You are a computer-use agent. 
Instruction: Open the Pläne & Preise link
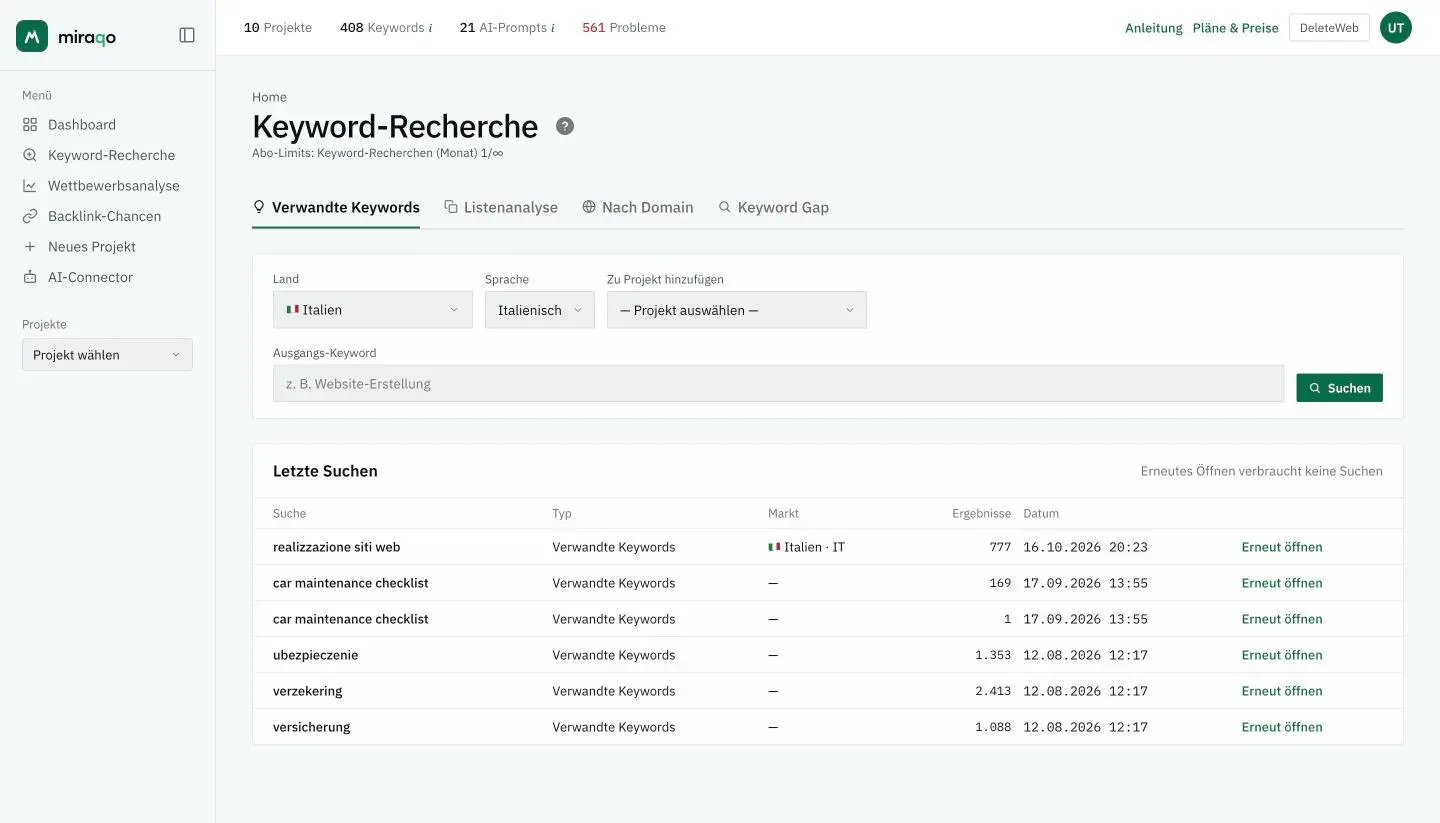click(1235, 28)
